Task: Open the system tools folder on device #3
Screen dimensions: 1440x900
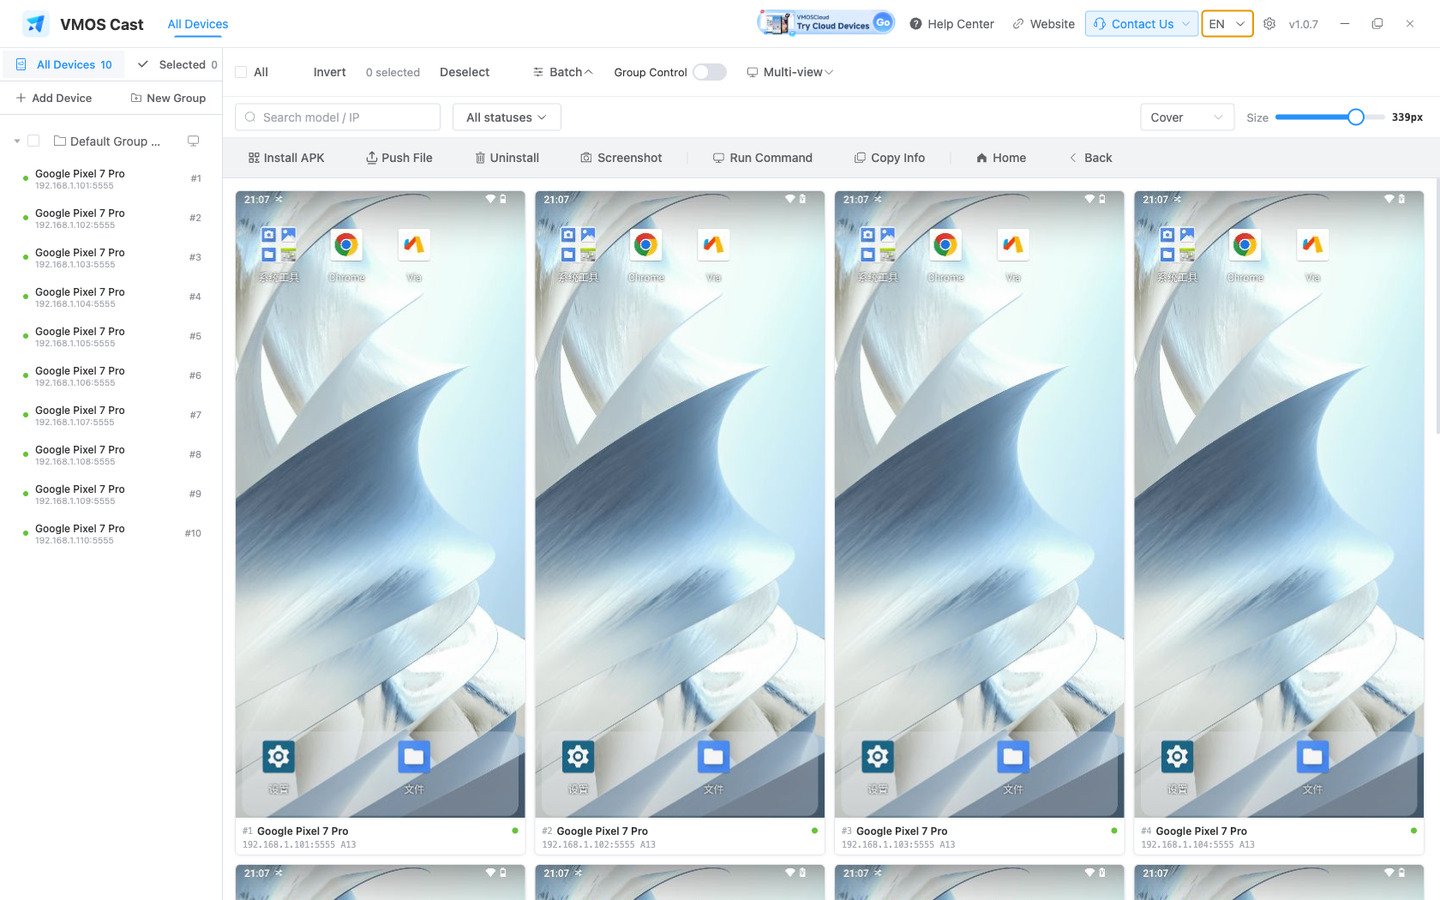Action: tap(878, 245)
